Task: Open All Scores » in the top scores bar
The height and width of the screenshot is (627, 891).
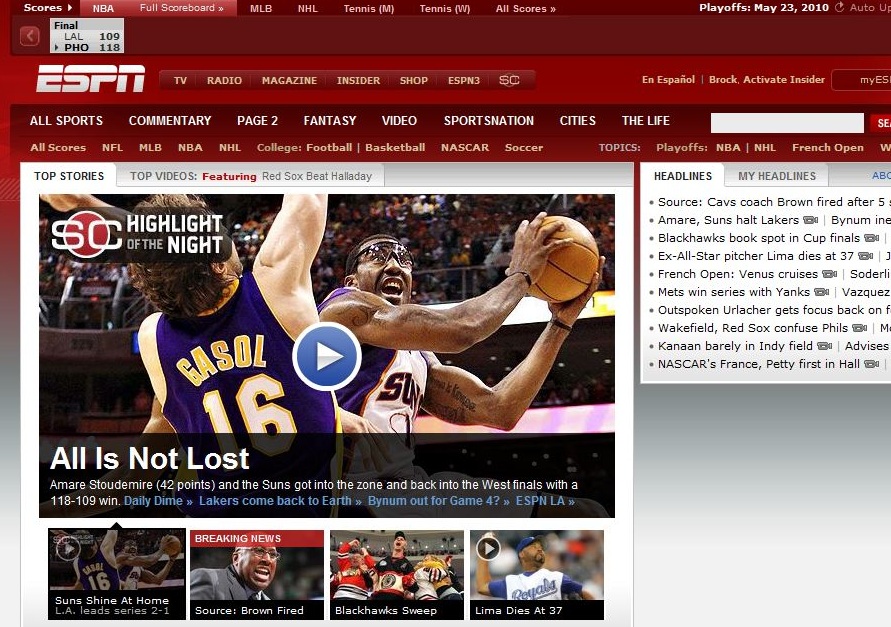Action: [x=526, y=9]
